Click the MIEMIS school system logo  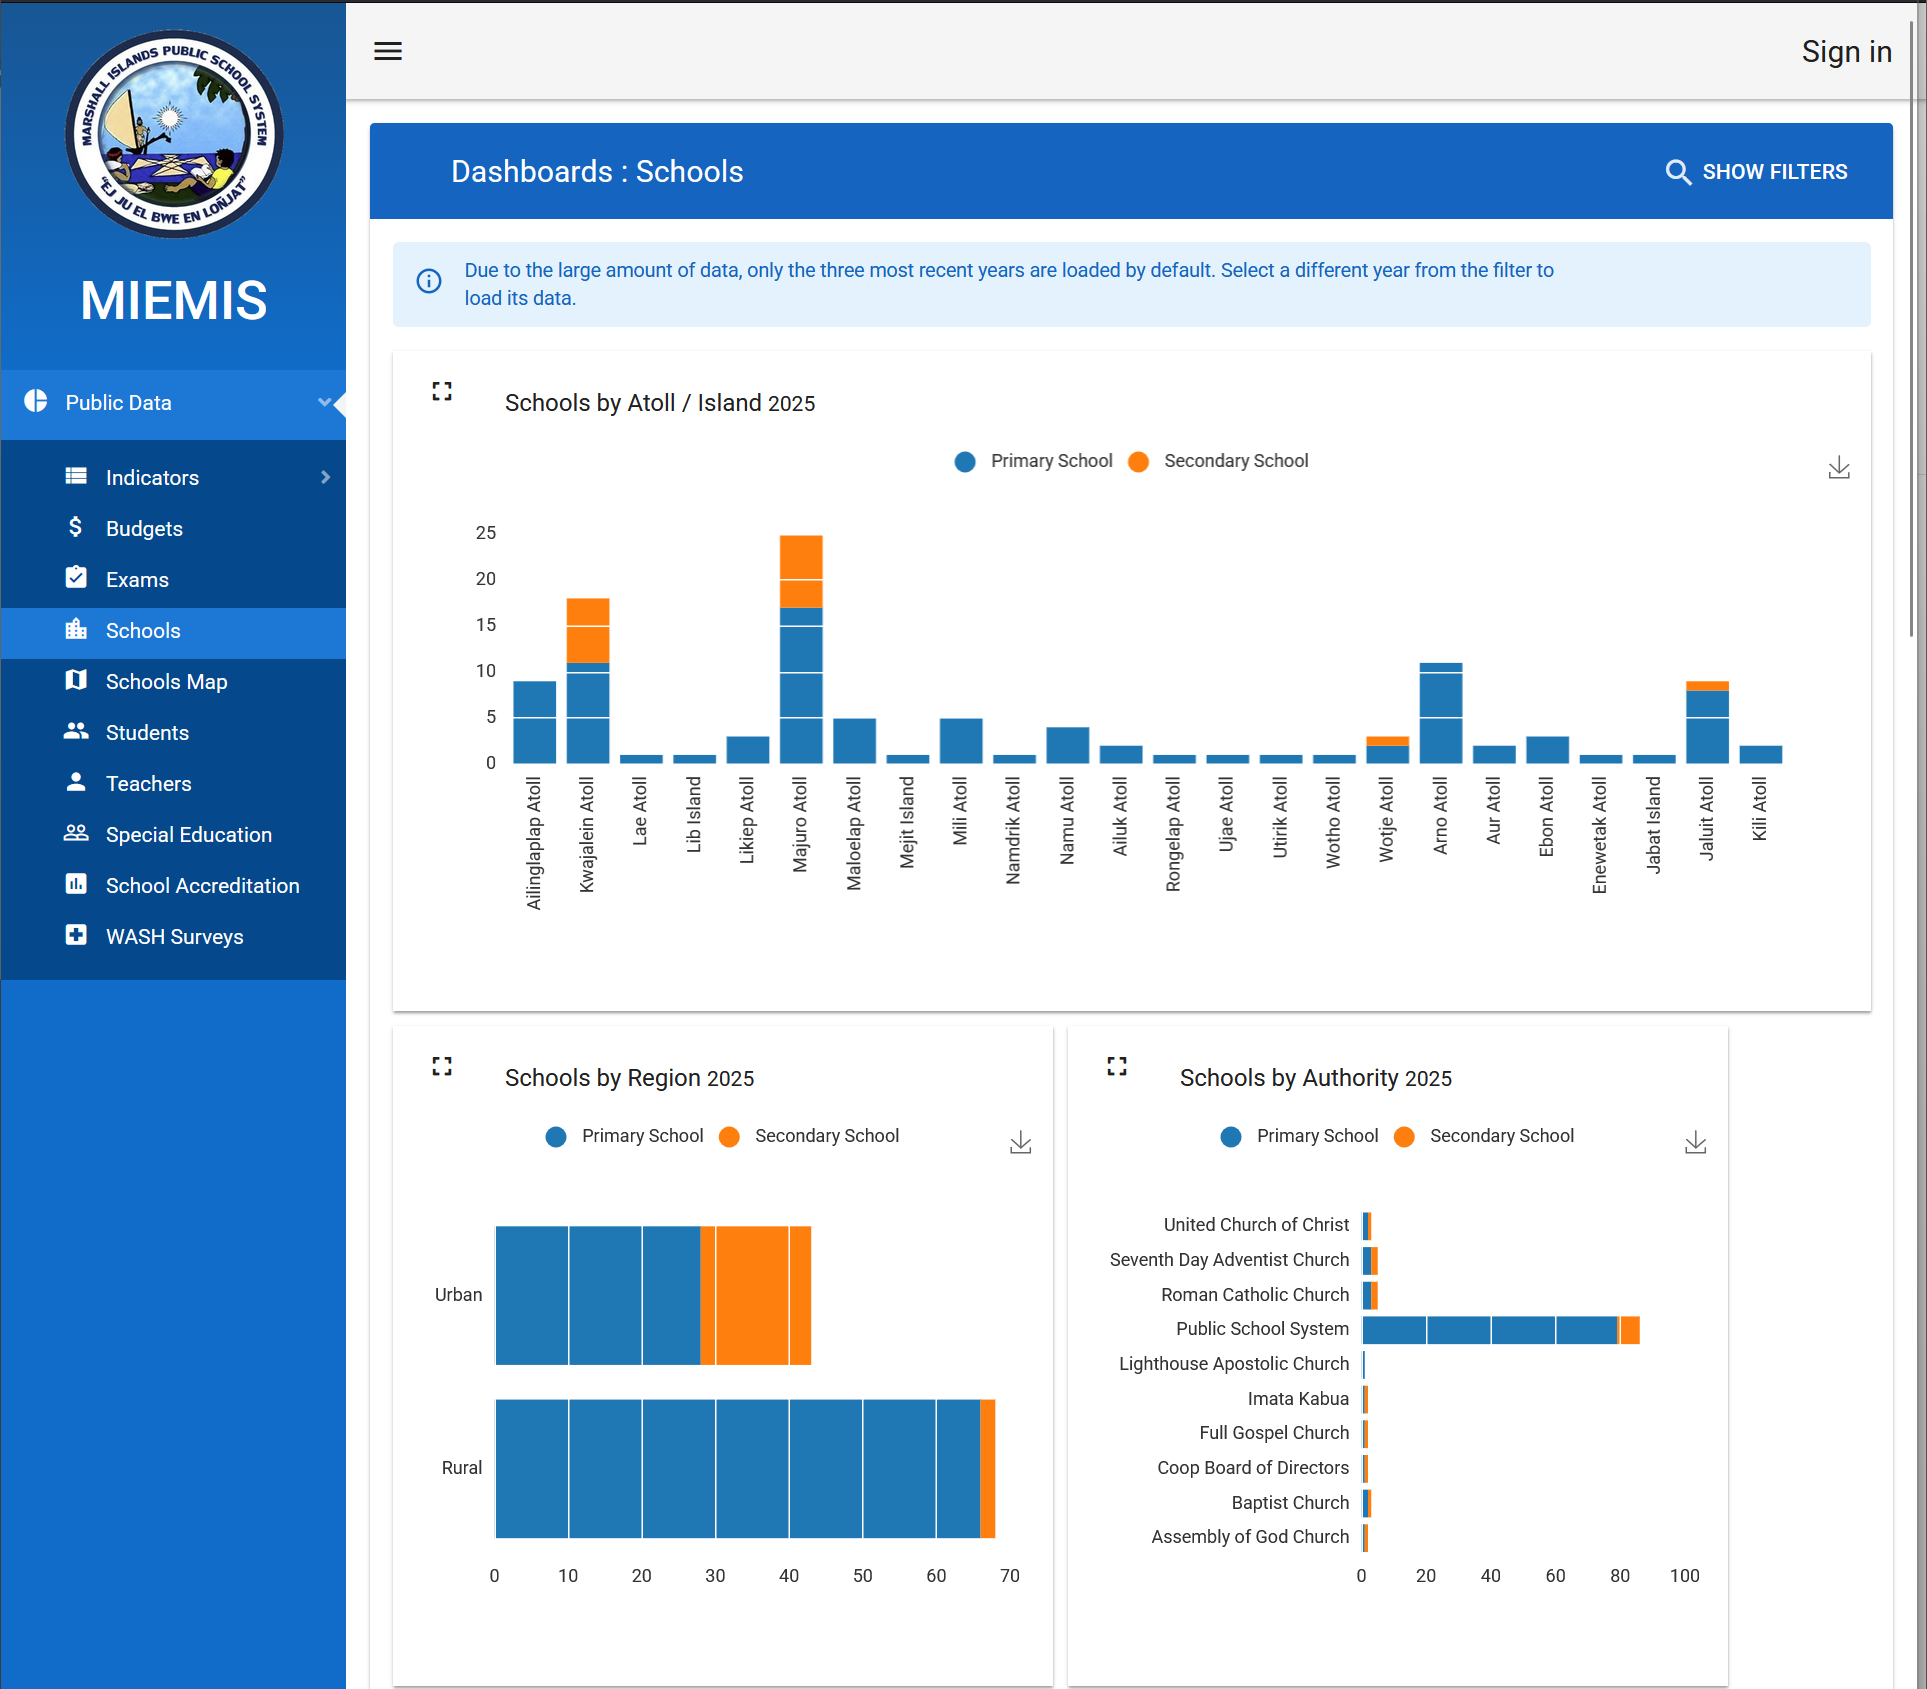click(x=174, y=134)
